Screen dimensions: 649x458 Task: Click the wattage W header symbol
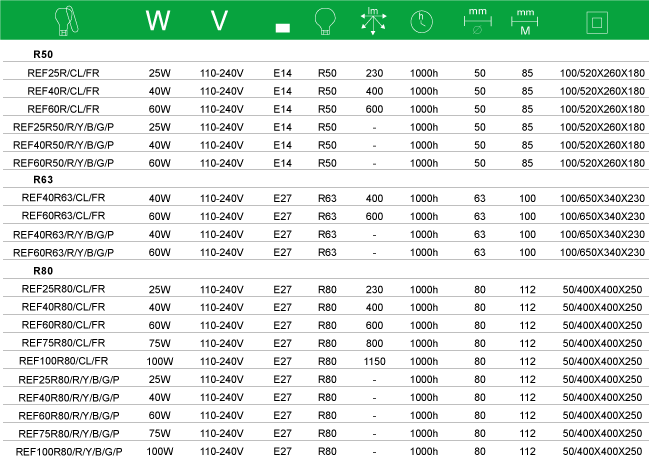point(158,21)
